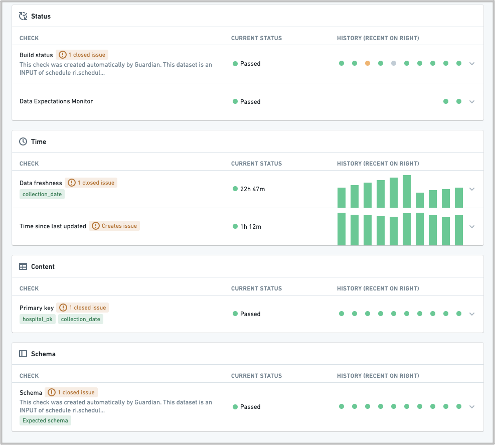496x446 pixels.
Task: Click the warning icon on Schema closed issue
Action: pos(51,392)
